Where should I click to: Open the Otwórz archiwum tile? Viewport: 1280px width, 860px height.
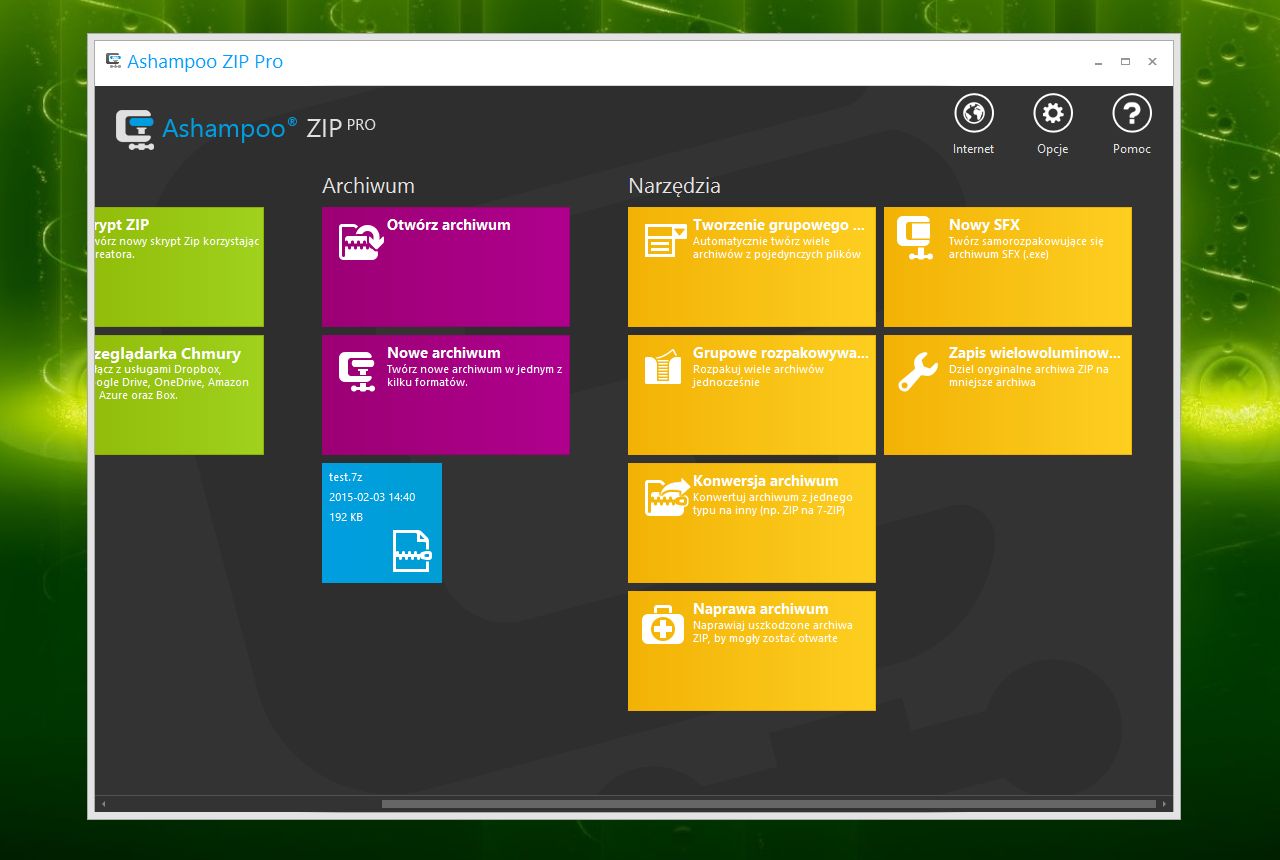coord(446,267)
